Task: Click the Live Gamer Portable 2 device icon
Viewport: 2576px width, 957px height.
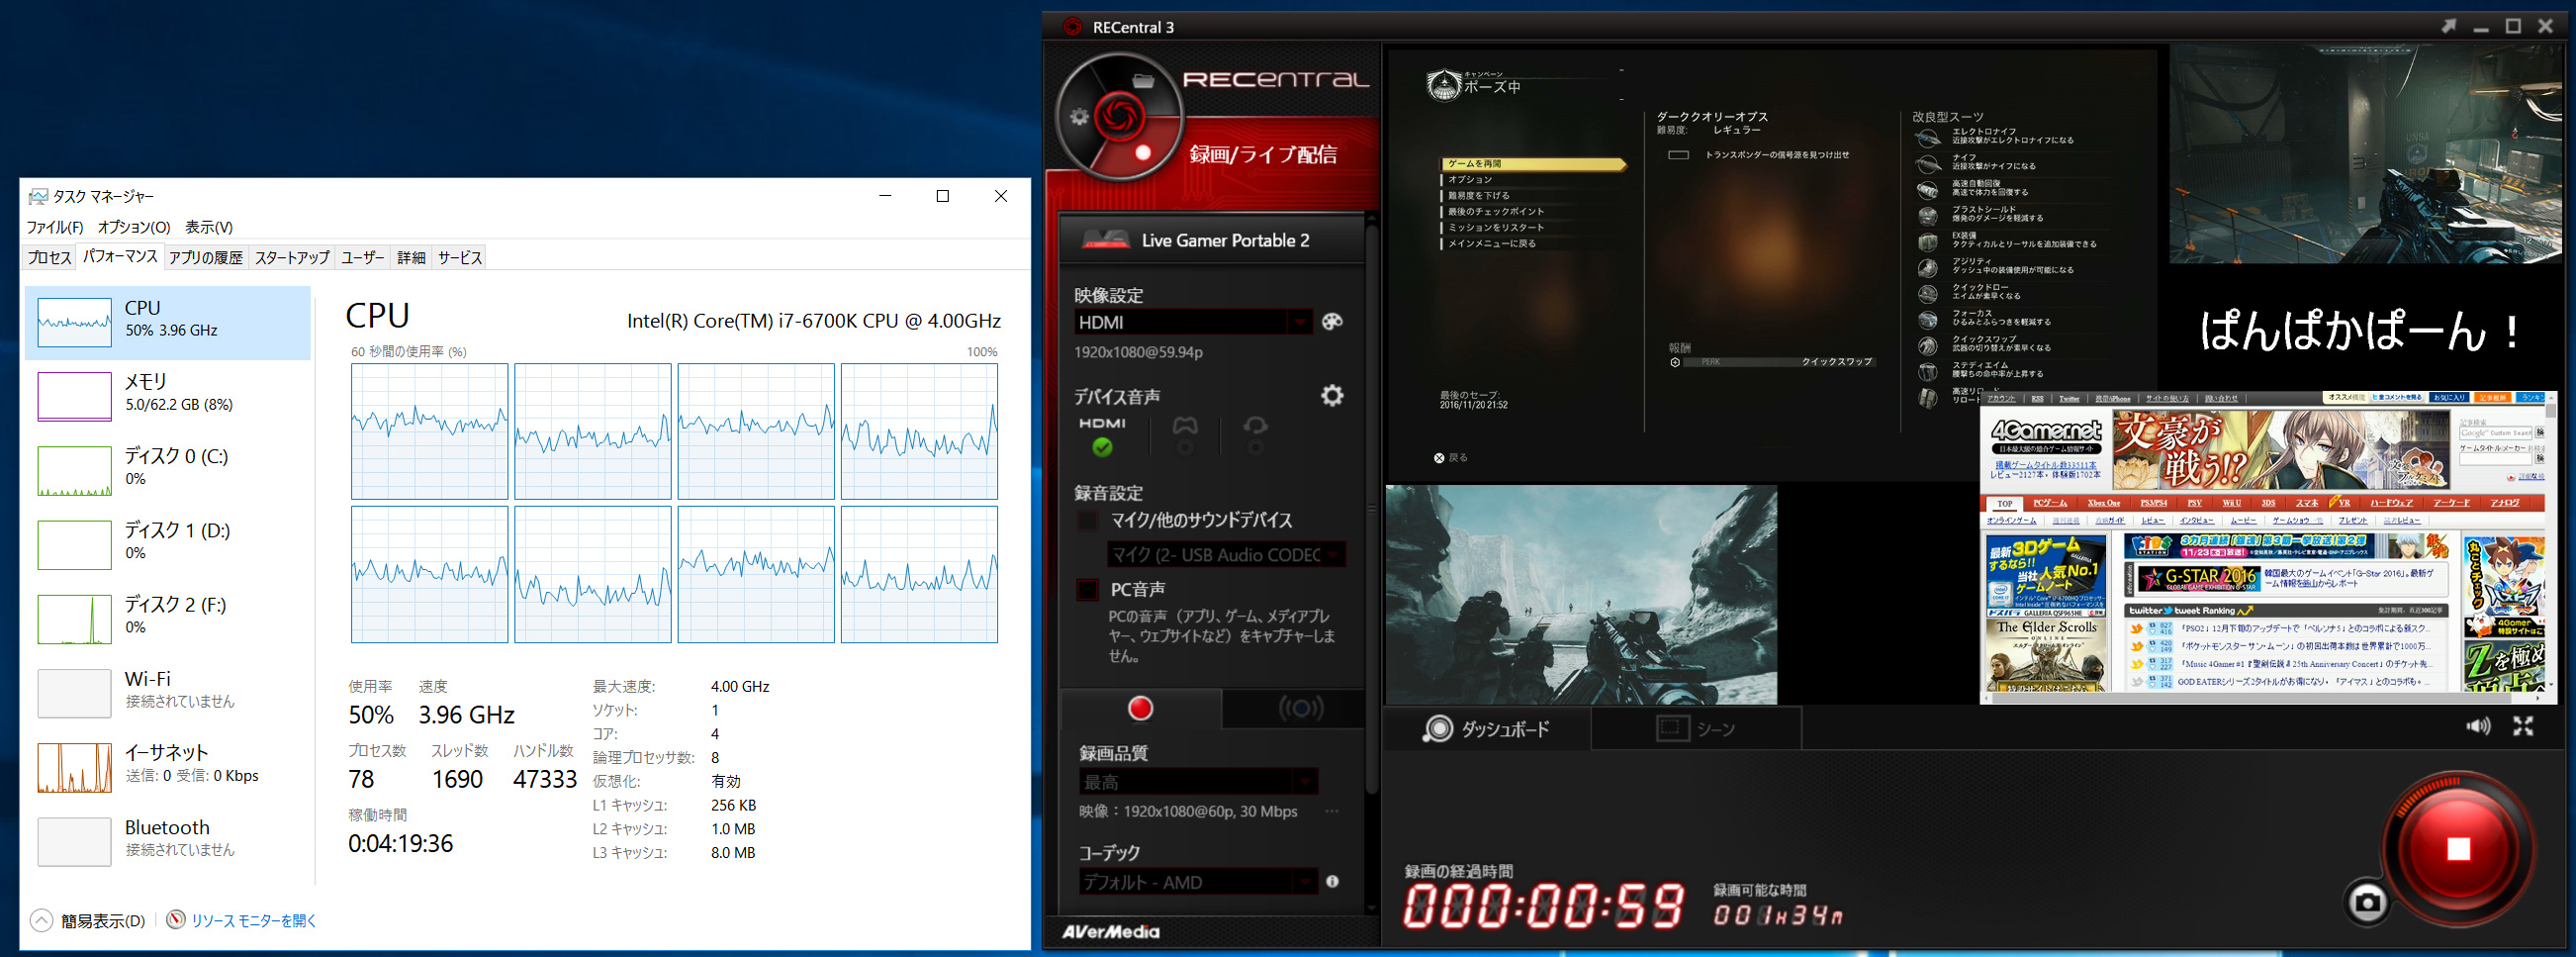Action: [x=1106, y=240]
